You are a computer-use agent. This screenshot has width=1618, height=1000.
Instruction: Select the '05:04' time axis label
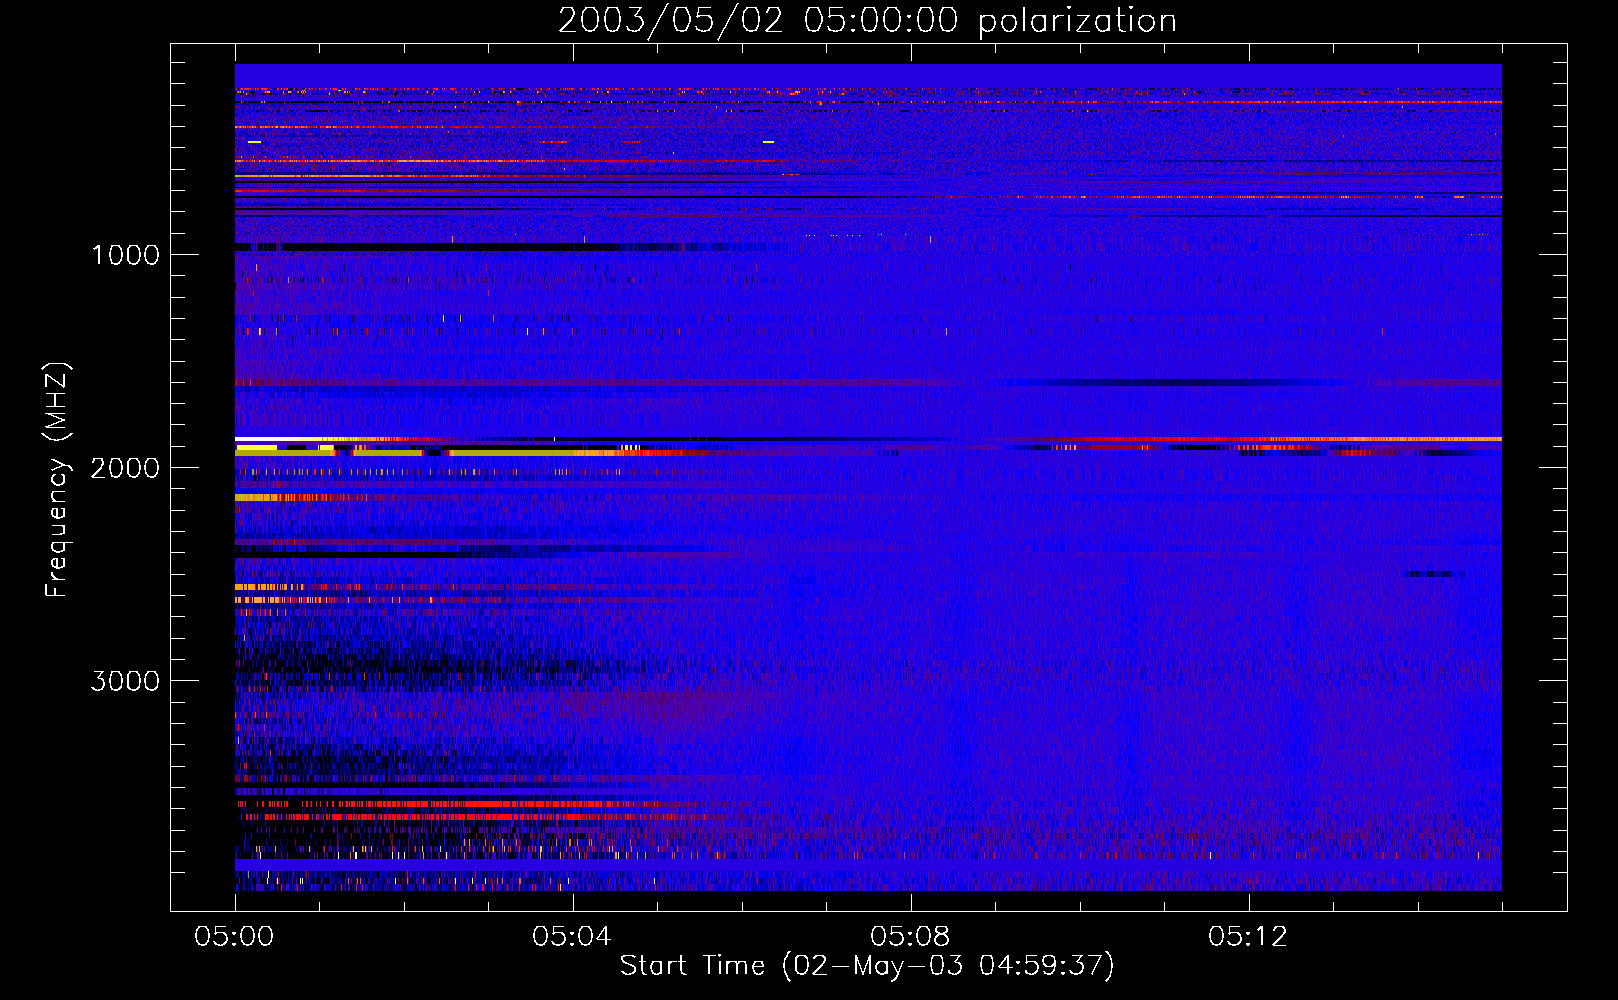pos(572,937)
